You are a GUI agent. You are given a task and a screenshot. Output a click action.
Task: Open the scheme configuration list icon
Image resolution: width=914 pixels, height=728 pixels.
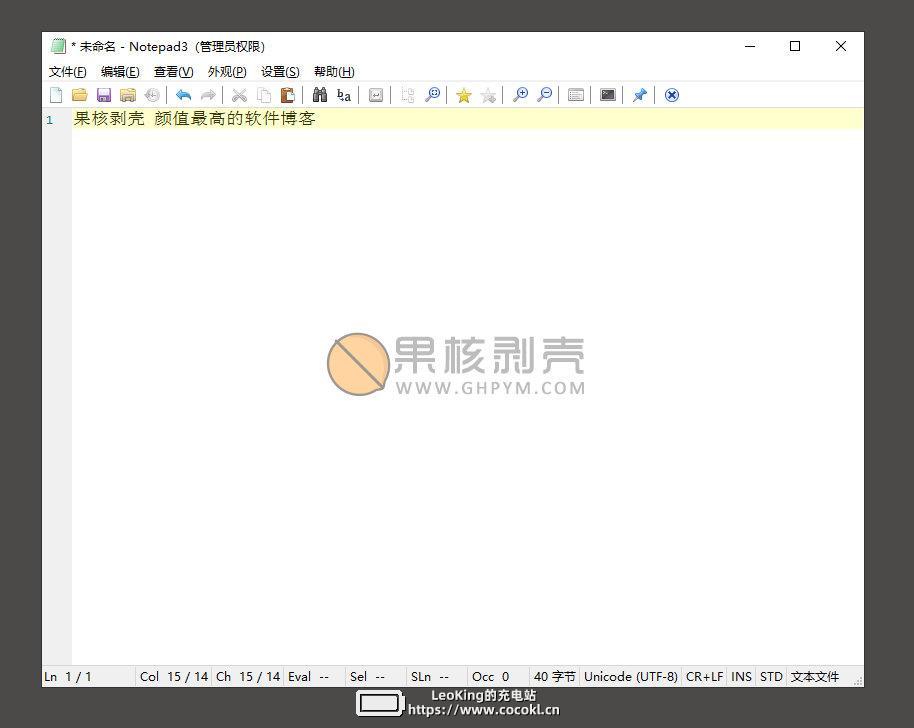576,95
